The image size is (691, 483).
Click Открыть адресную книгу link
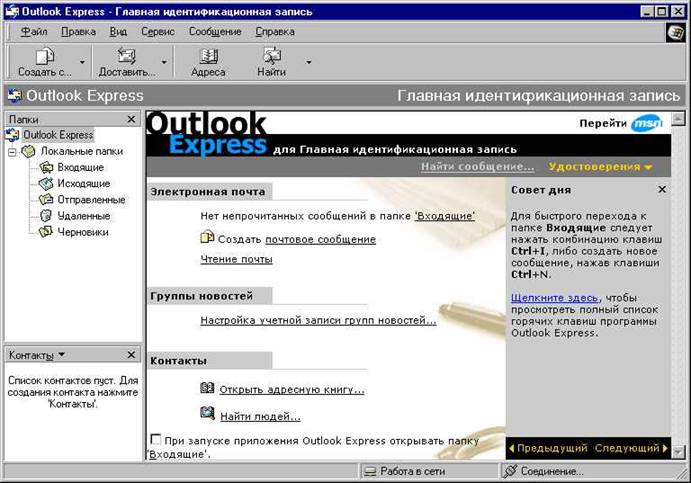[292, 390]
